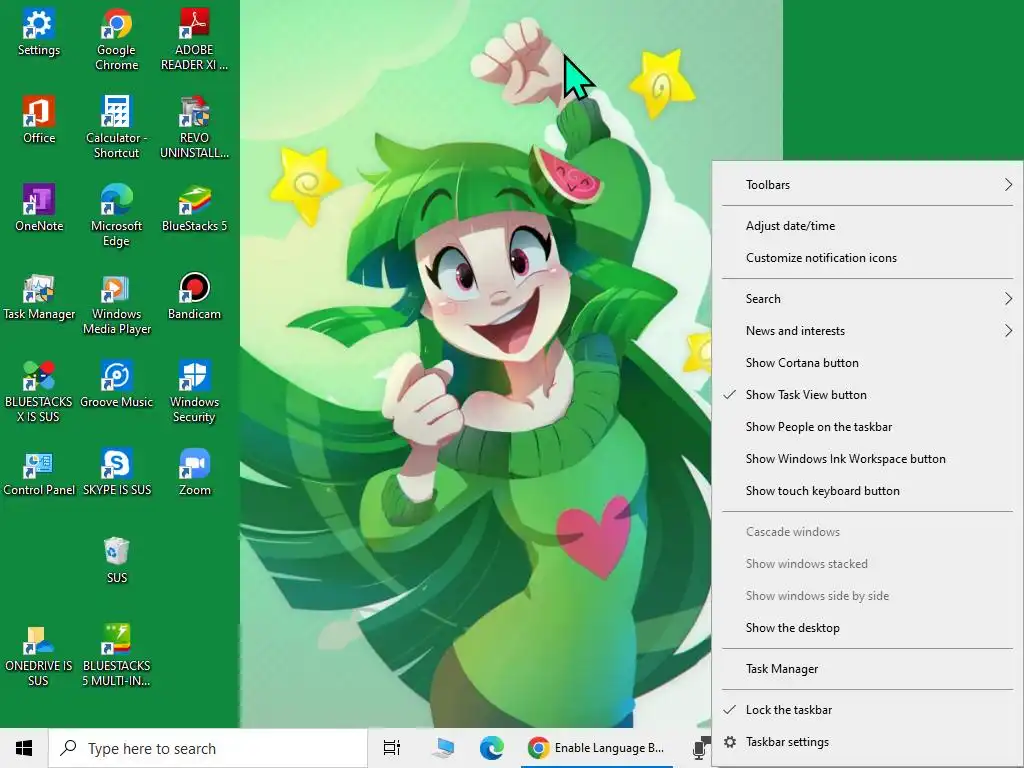Click the Task View taskbar icon
Viewport: 1024px width, 768px height.
pyautogui.click(x=392, y=748)
